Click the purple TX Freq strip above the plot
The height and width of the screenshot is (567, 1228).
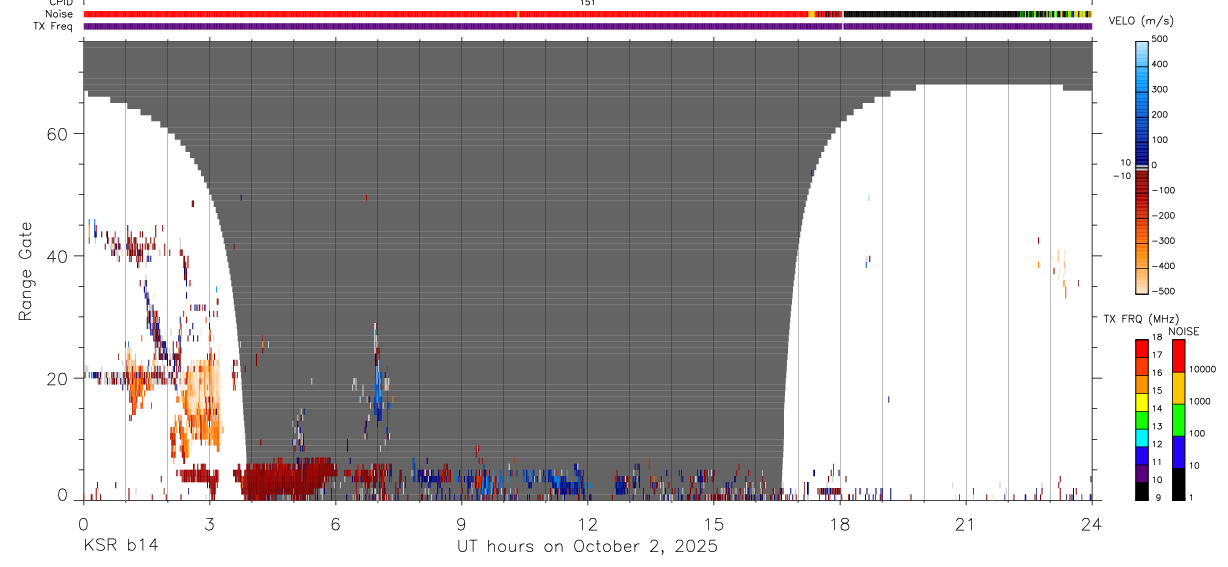click(x=587, y=26)
